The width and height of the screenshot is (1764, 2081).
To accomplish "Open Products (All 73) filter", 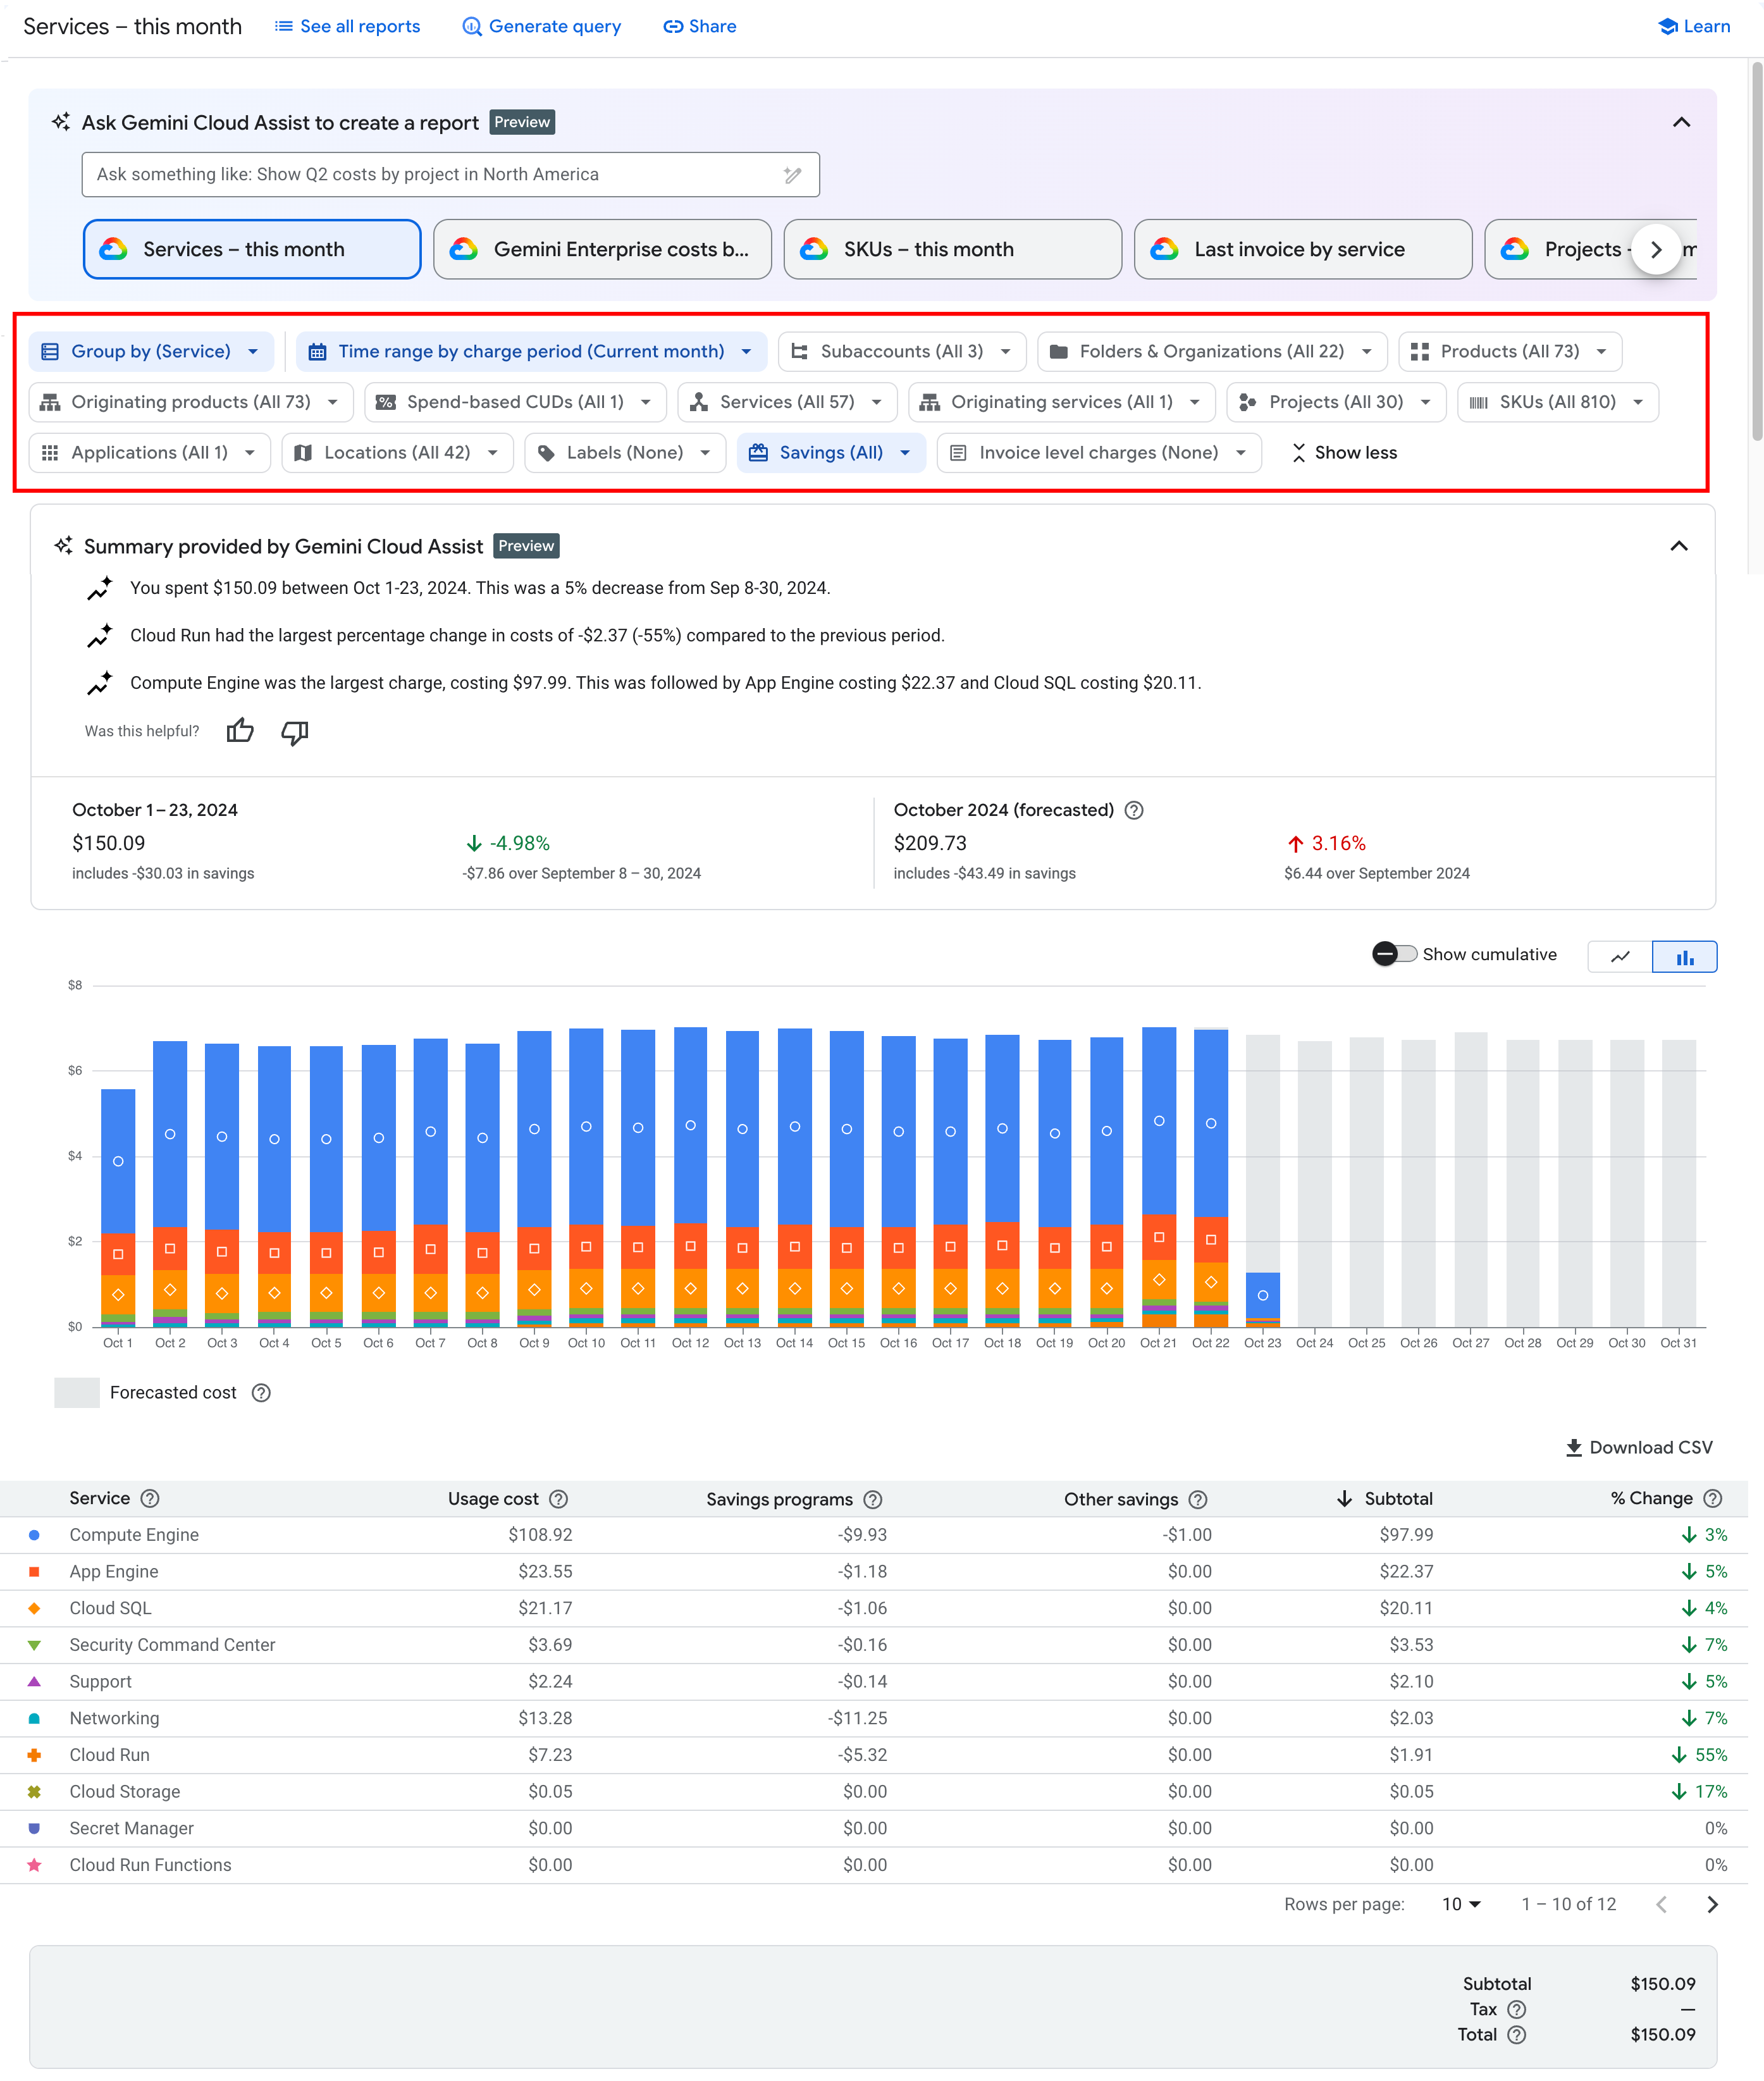I will point(1510,351).
